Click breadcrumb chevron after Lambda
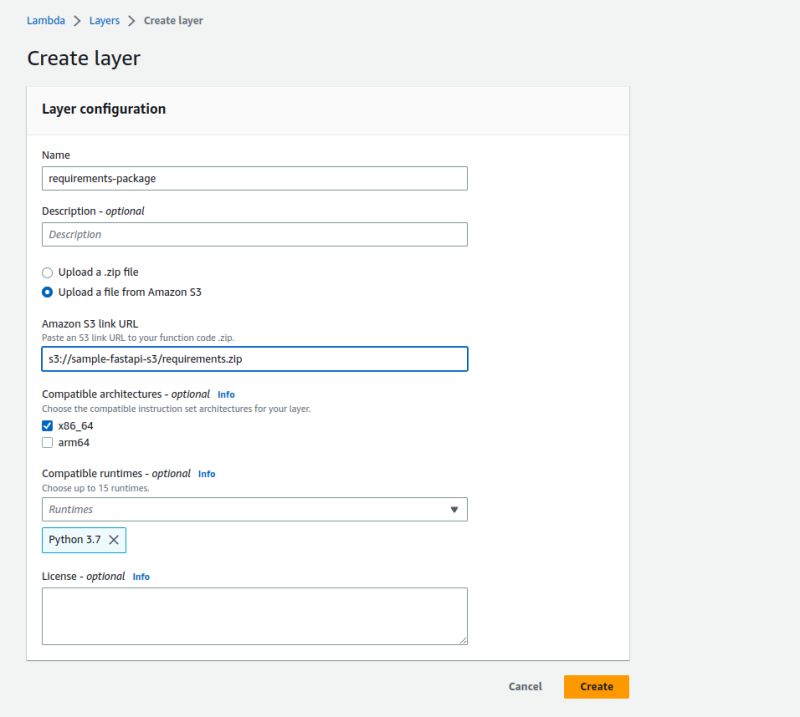800x717 pixels. point(76,21)
